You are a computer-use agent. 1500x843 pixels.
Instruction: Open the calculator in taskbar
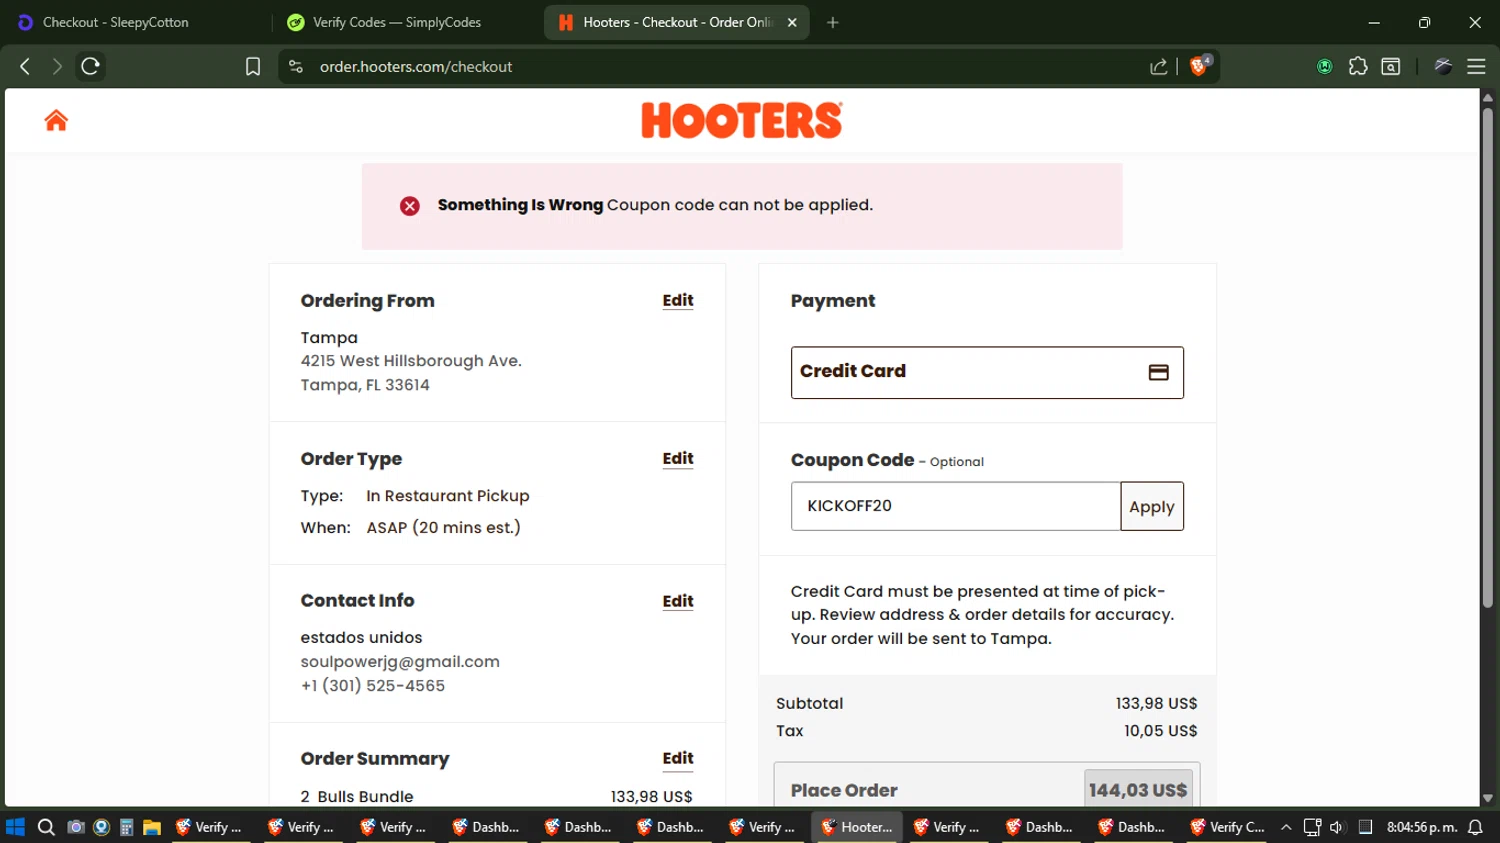pyautogui.click(x=126, y=827)
